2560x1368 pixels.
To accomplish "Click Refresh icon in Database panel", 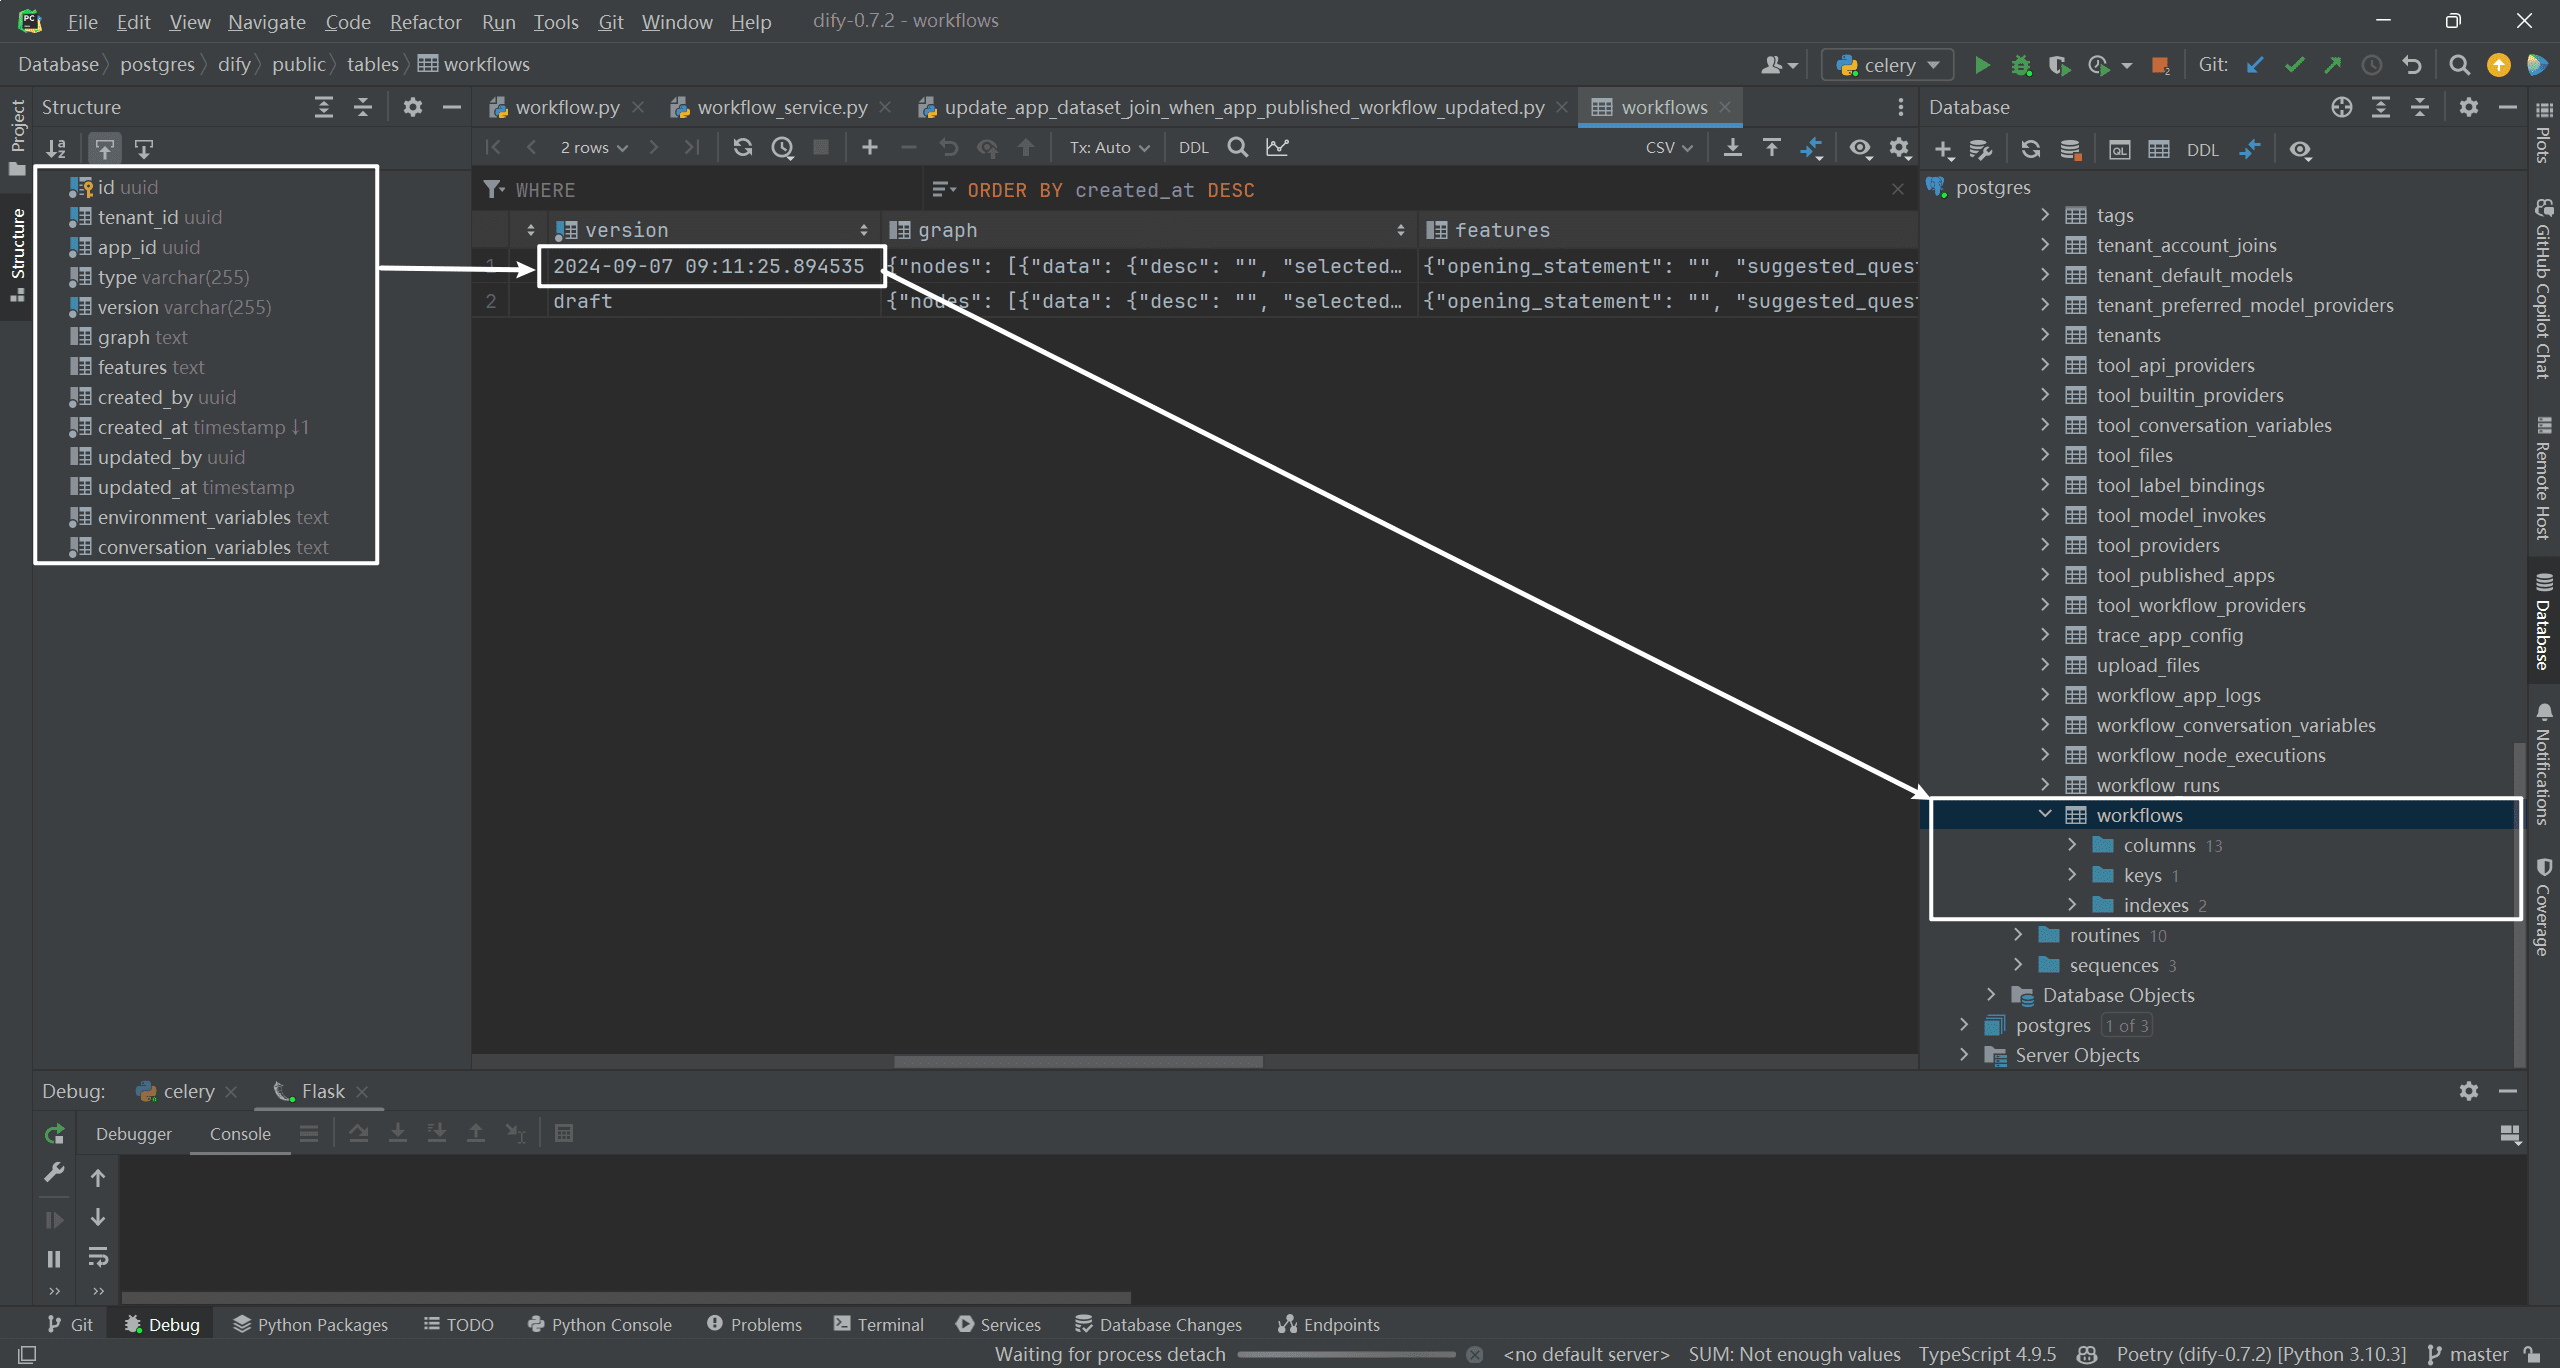I will (x=2030, y=149).
